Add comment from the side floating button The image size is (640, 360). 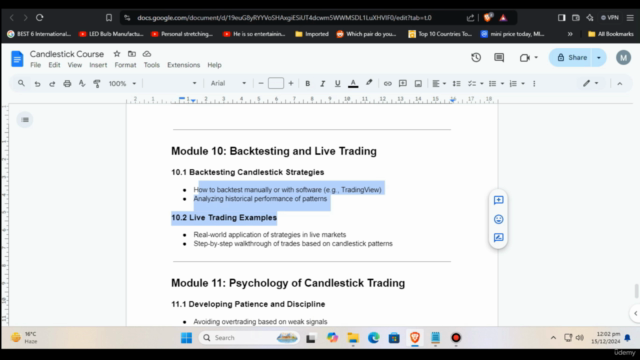coord(498,200)
